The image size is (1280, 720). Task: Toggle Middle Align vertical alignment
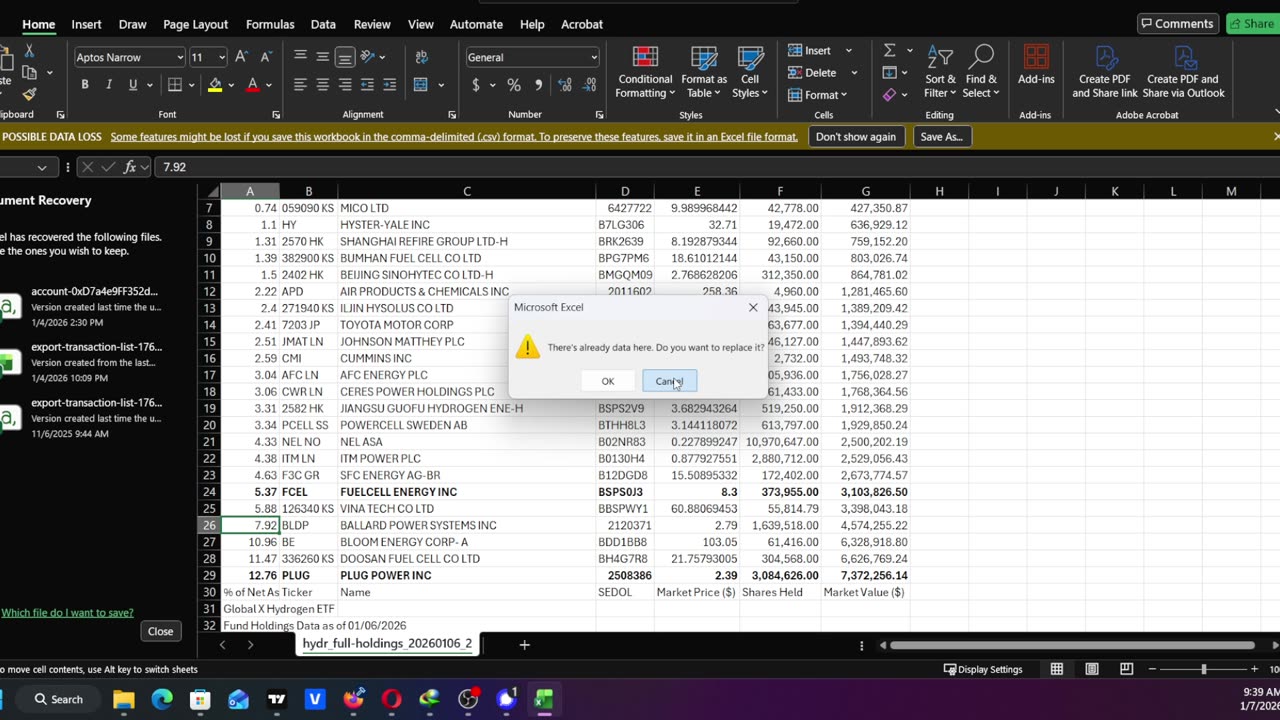322,57
